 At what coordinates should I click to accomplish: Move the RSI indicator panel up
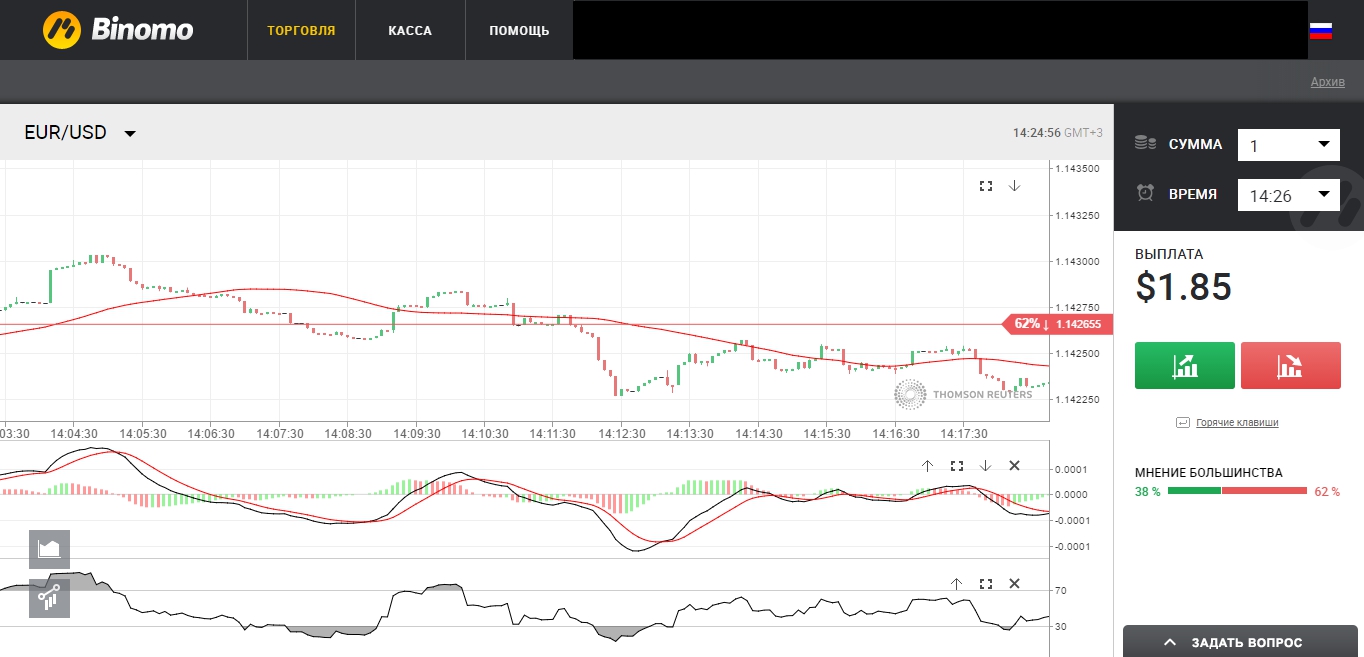[956, 584]
